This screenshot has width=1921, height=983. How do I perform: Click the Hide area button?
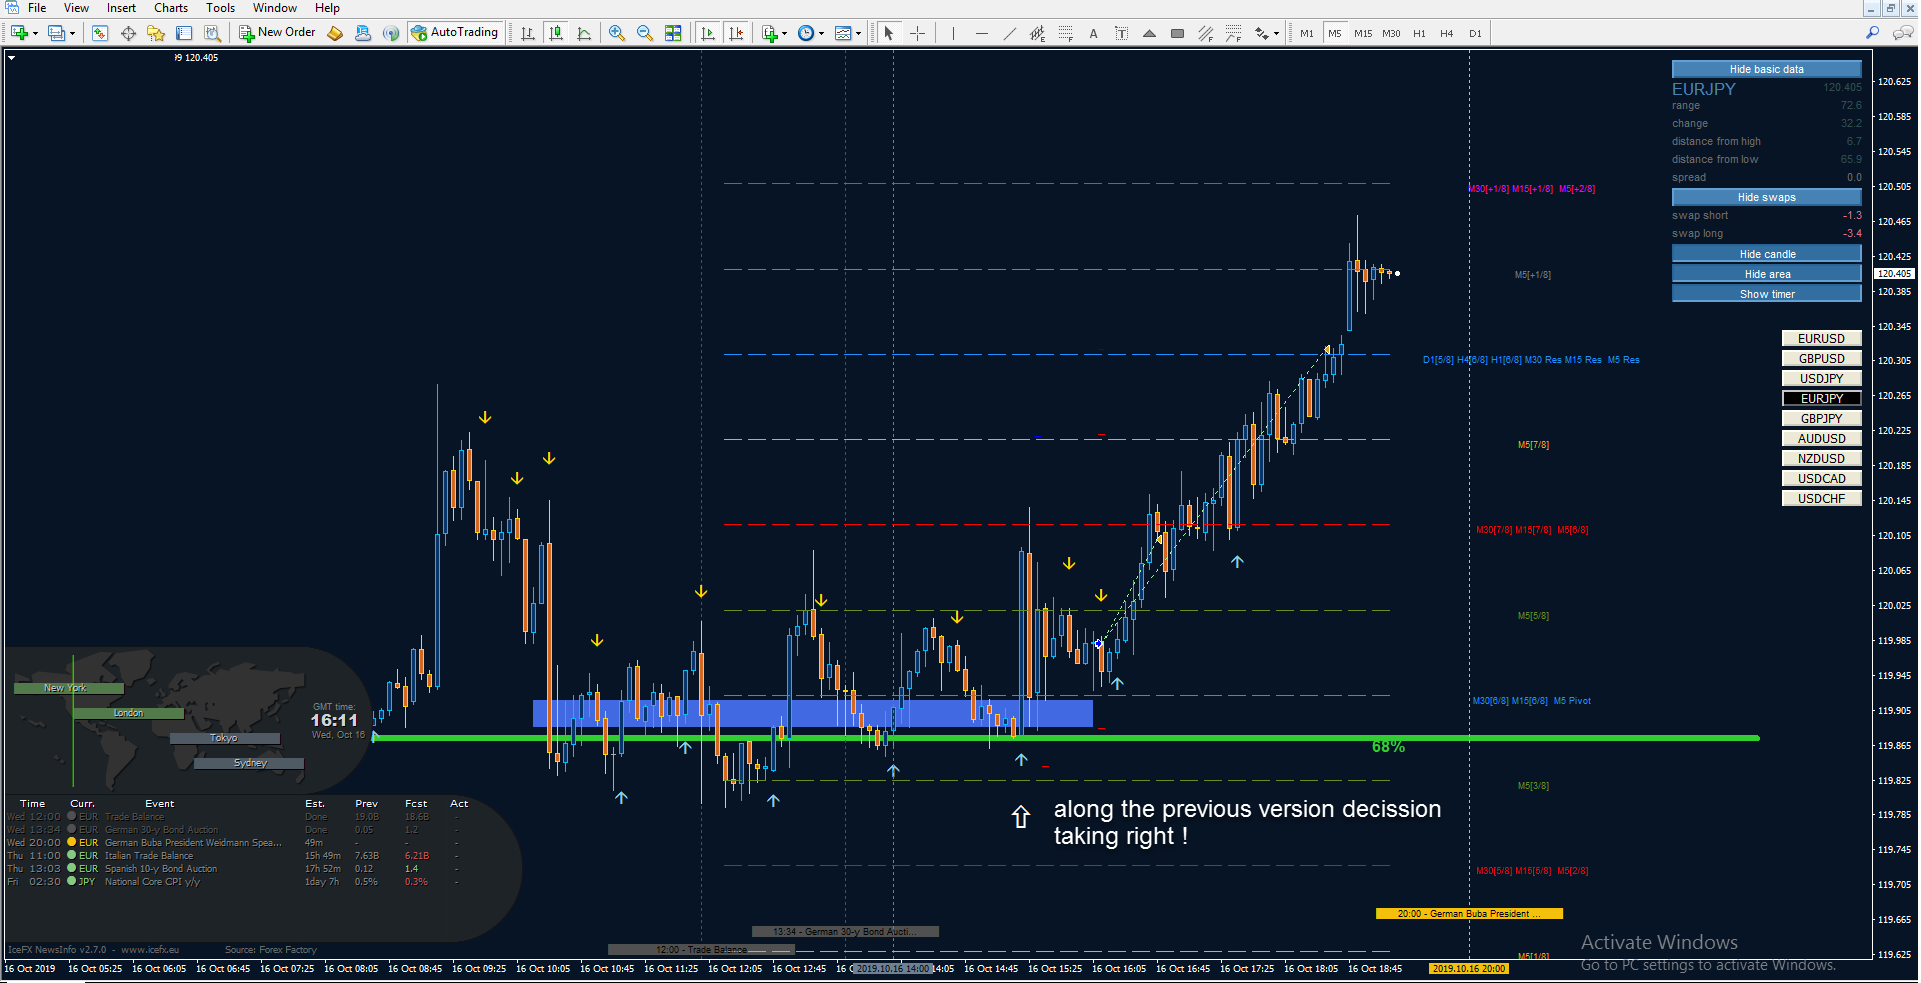1766,274
